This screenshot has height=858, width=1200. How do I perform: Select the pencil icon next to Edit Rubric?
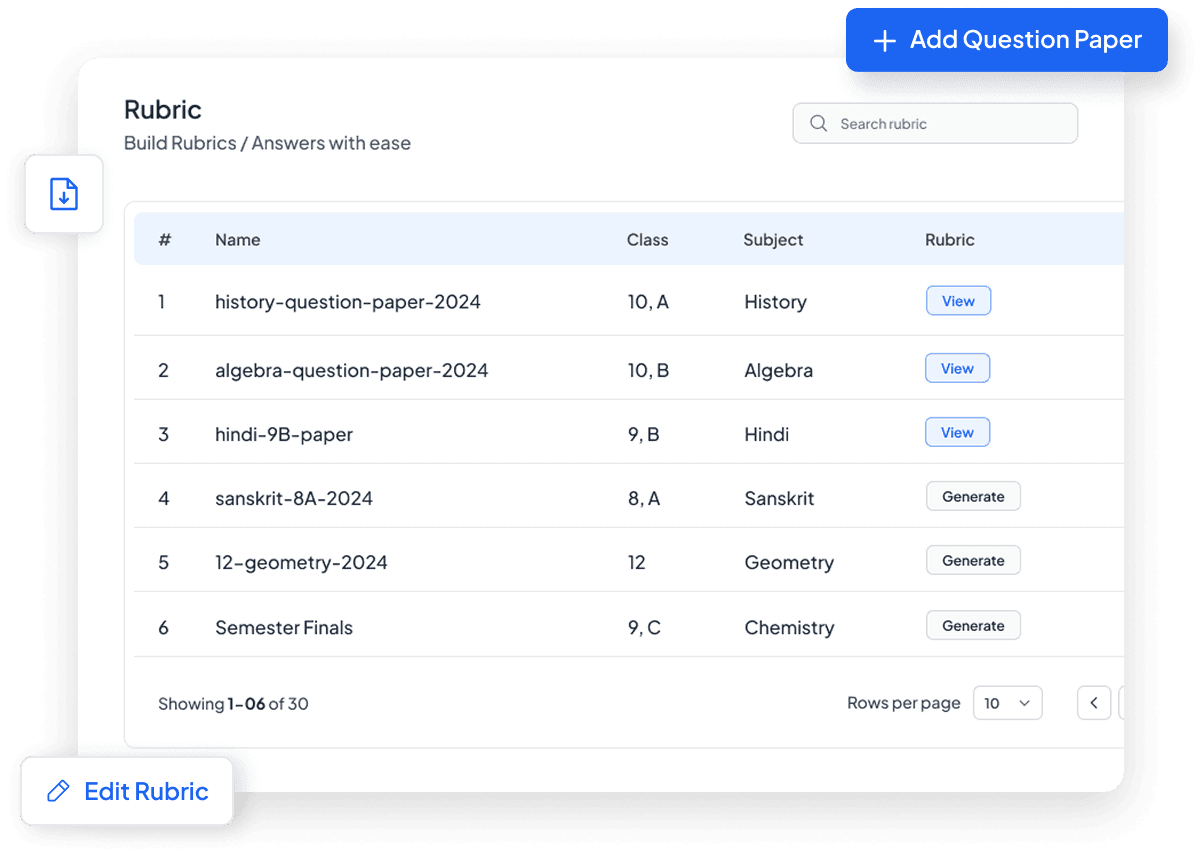pyautogui.click(x=60, y=791)
